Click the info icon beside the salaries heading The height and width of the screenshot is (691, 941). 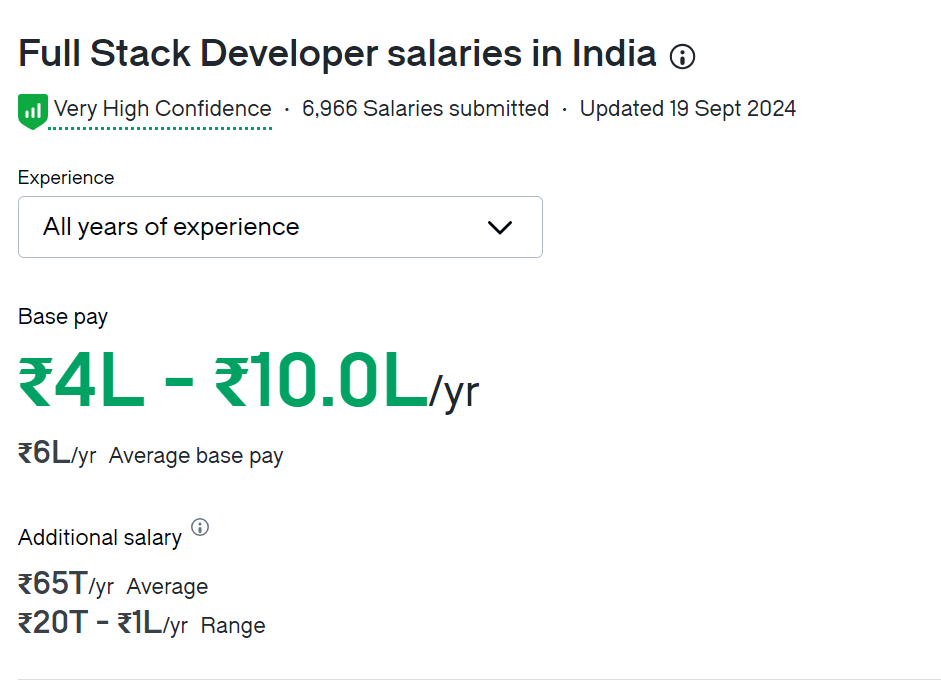click(682, 57)
